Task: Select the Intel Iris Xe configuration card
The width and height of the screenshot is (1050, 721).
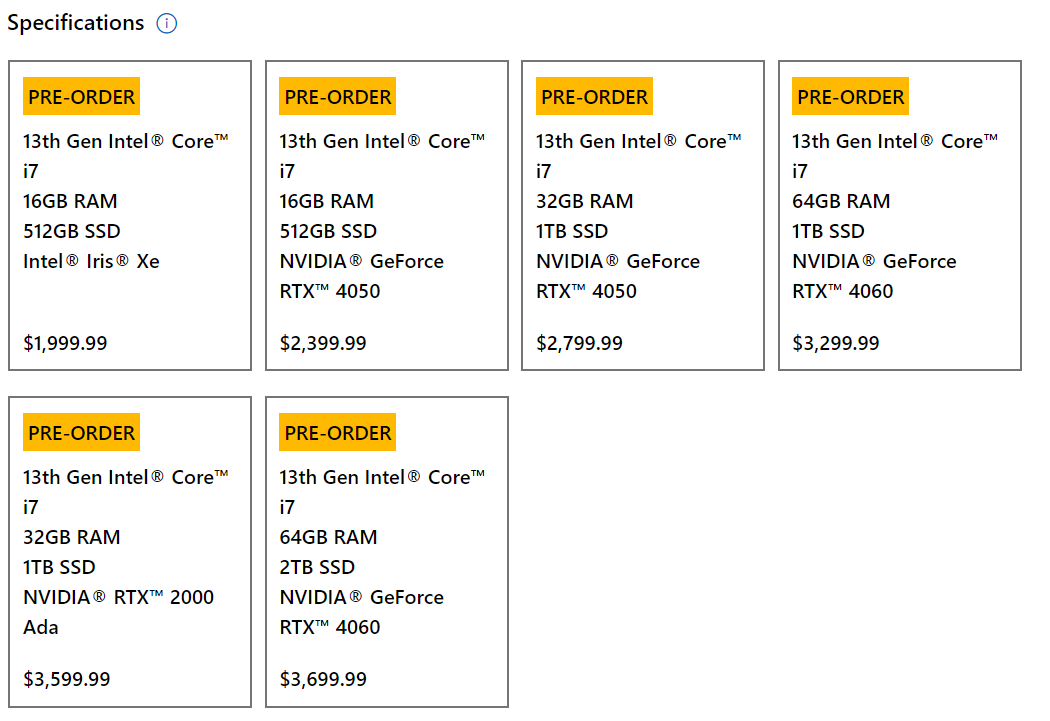Action: point(130,215)
